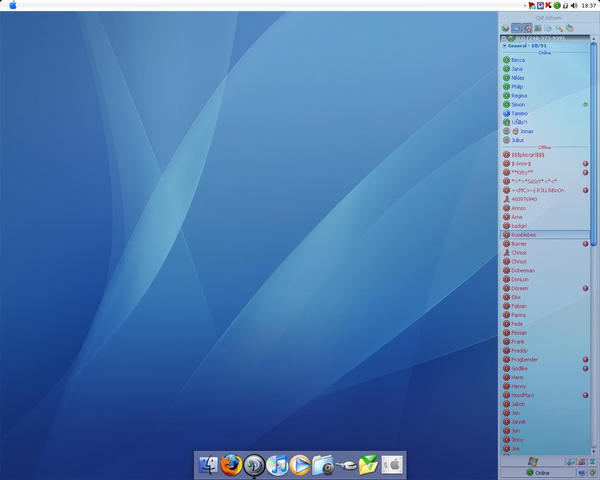Select contact Jonas

point(545,131)
